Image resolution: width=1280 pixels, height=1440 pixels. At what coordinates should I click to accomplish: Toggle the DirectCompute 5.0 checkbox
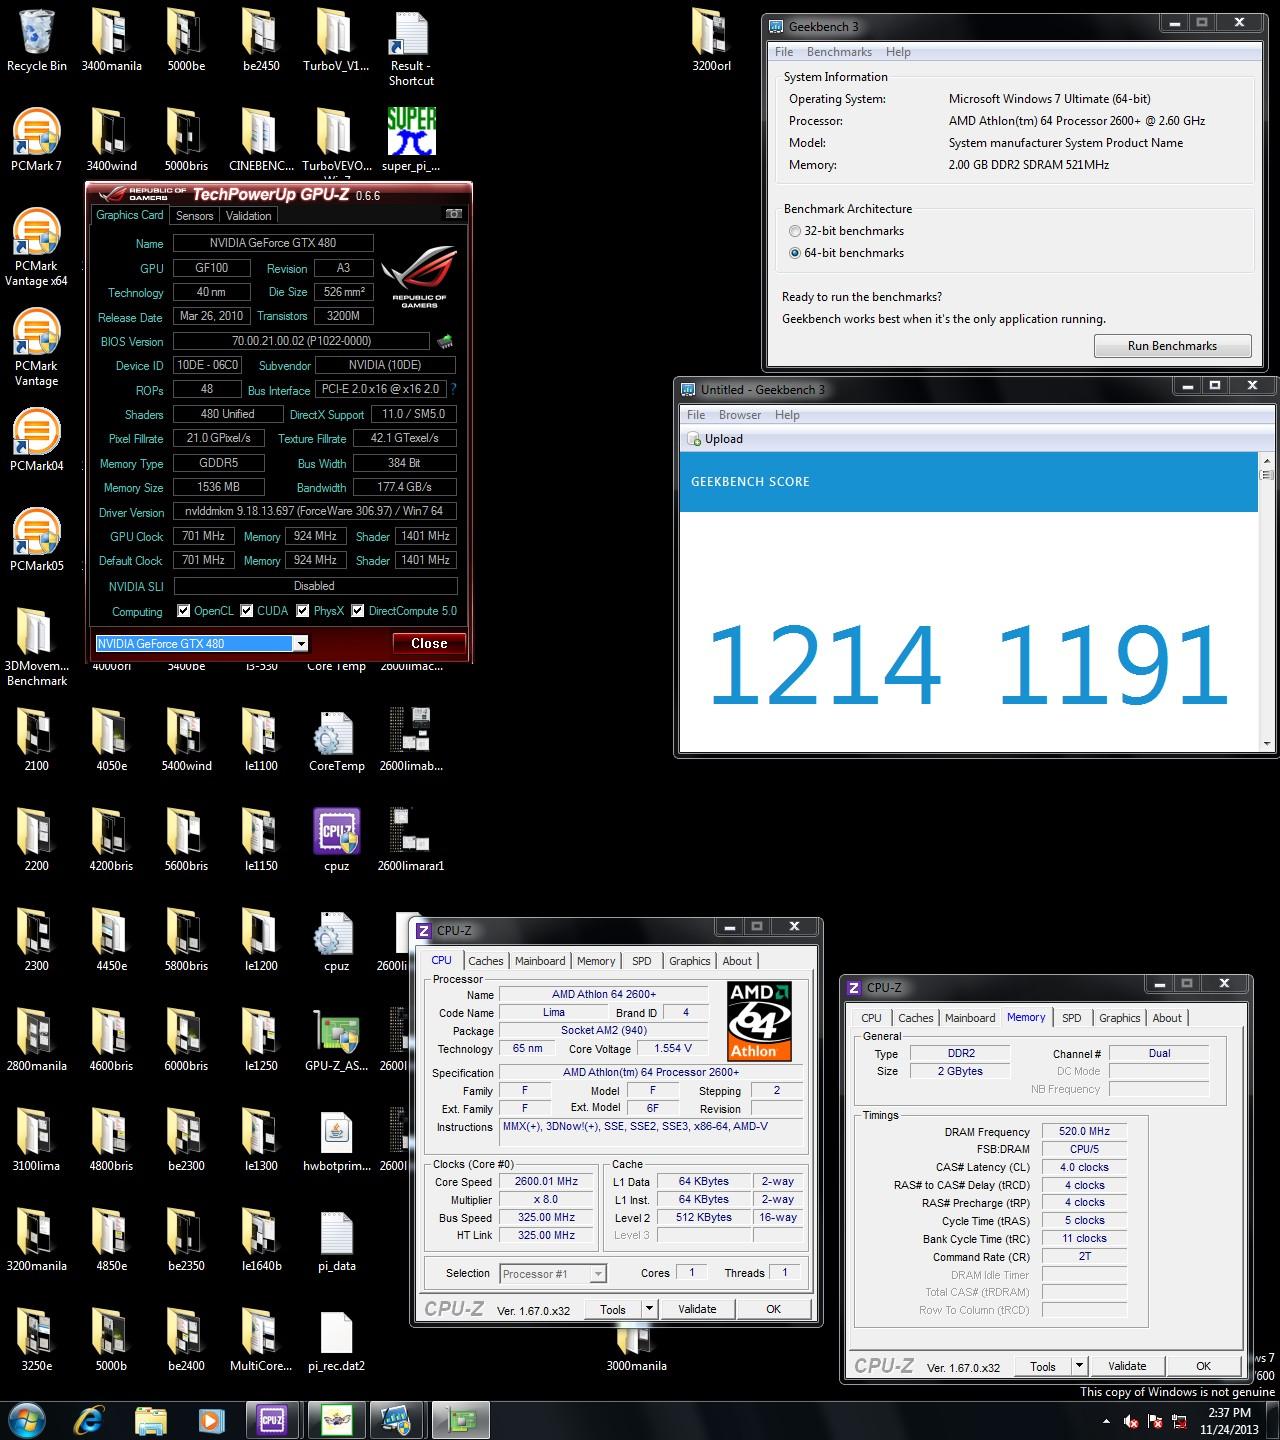358,611
